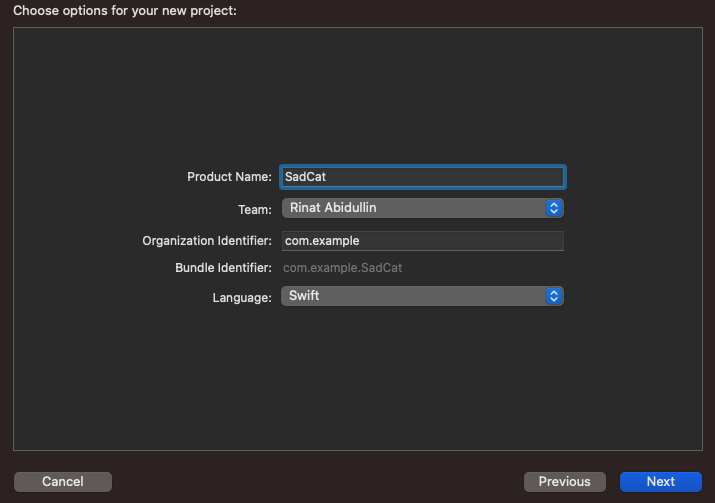
Task: Click the "Language:" label
Action: point(241,297)
